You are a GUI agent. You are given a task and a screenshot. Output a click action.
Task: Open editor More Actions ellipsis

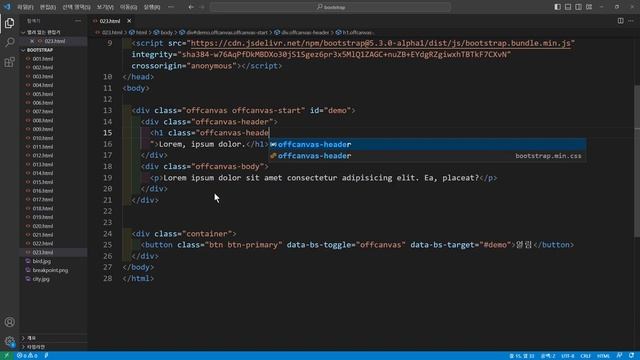coord(631,21)
